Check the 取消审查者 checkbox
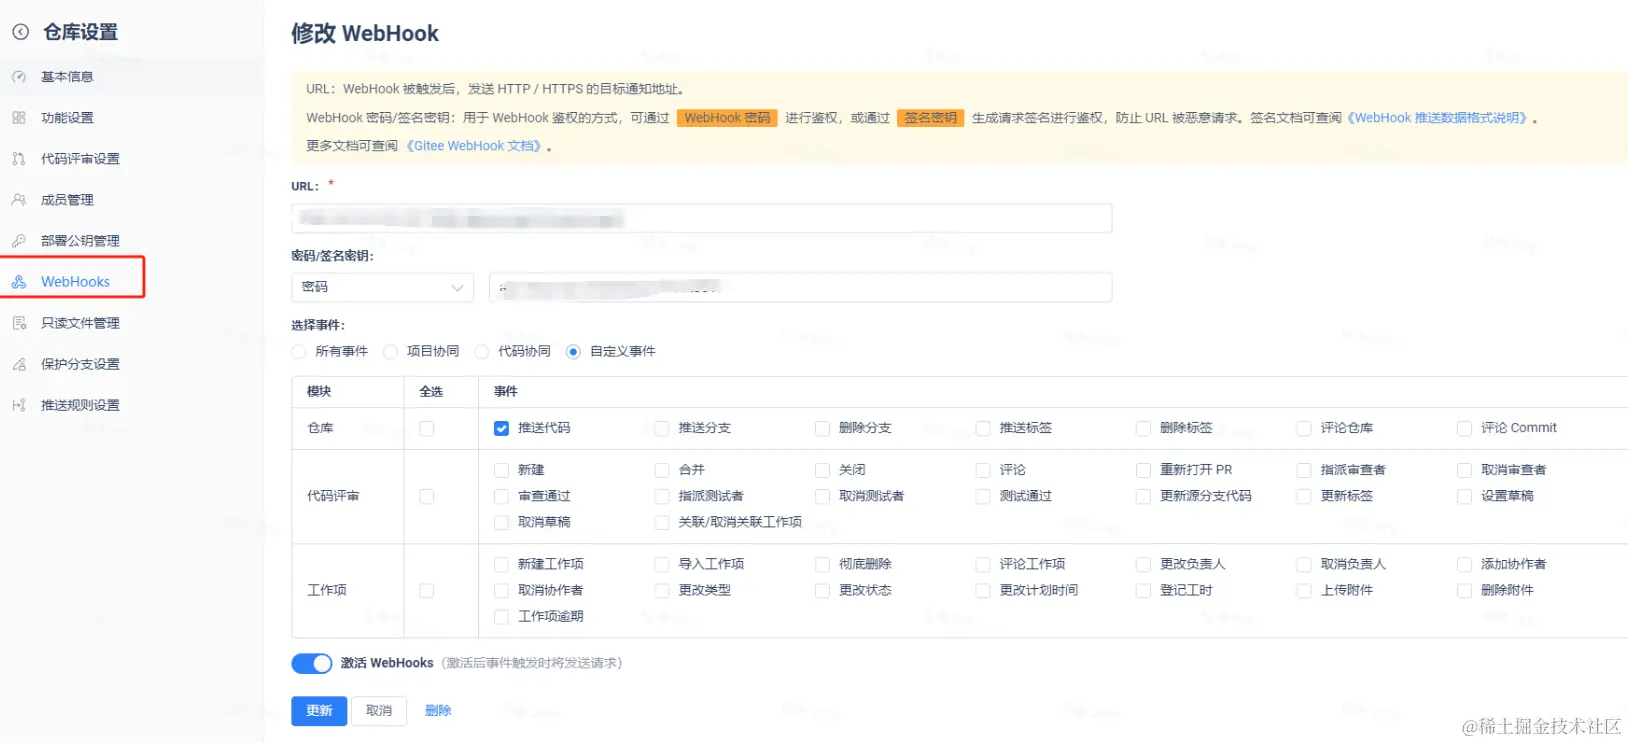The height and width of the screenshot is (743, 1628). click(x=1464, y=470)
